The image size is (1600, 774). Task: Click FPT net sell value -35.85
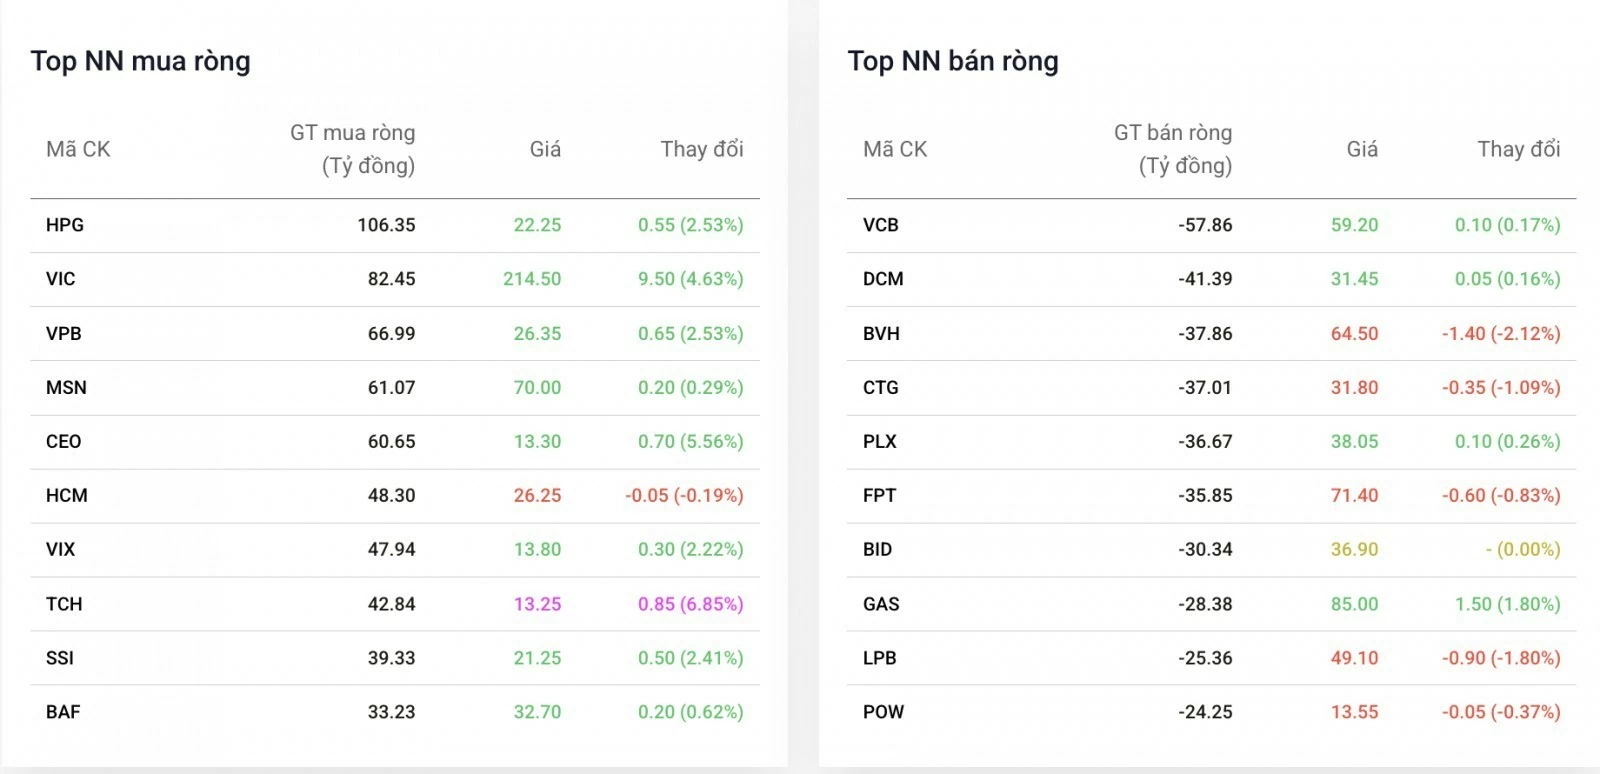(x=1205, y=495)
